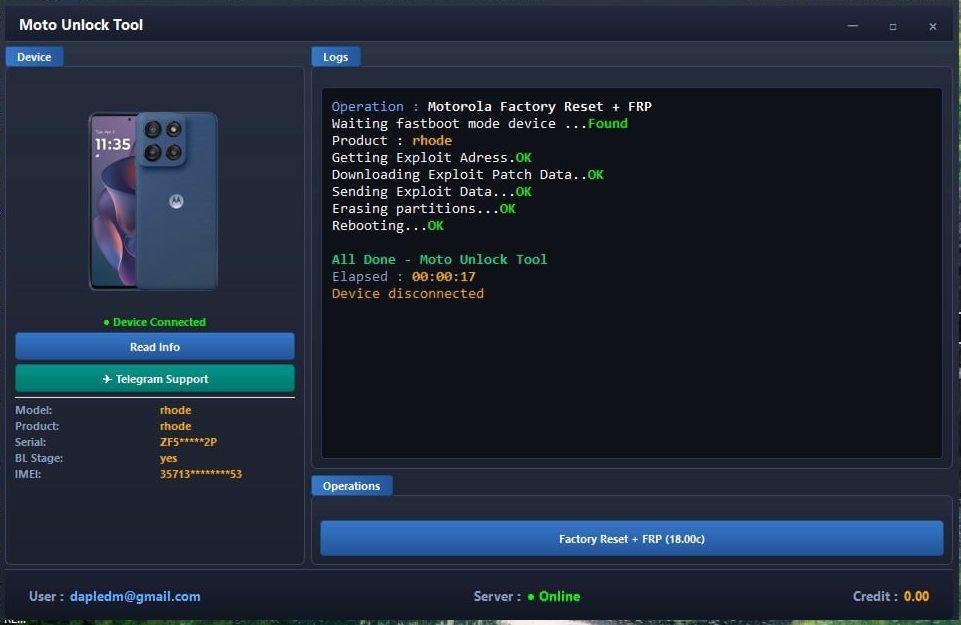Start the Factory Reset + FRP (18.00c) operation

click(x=630, y=538)
